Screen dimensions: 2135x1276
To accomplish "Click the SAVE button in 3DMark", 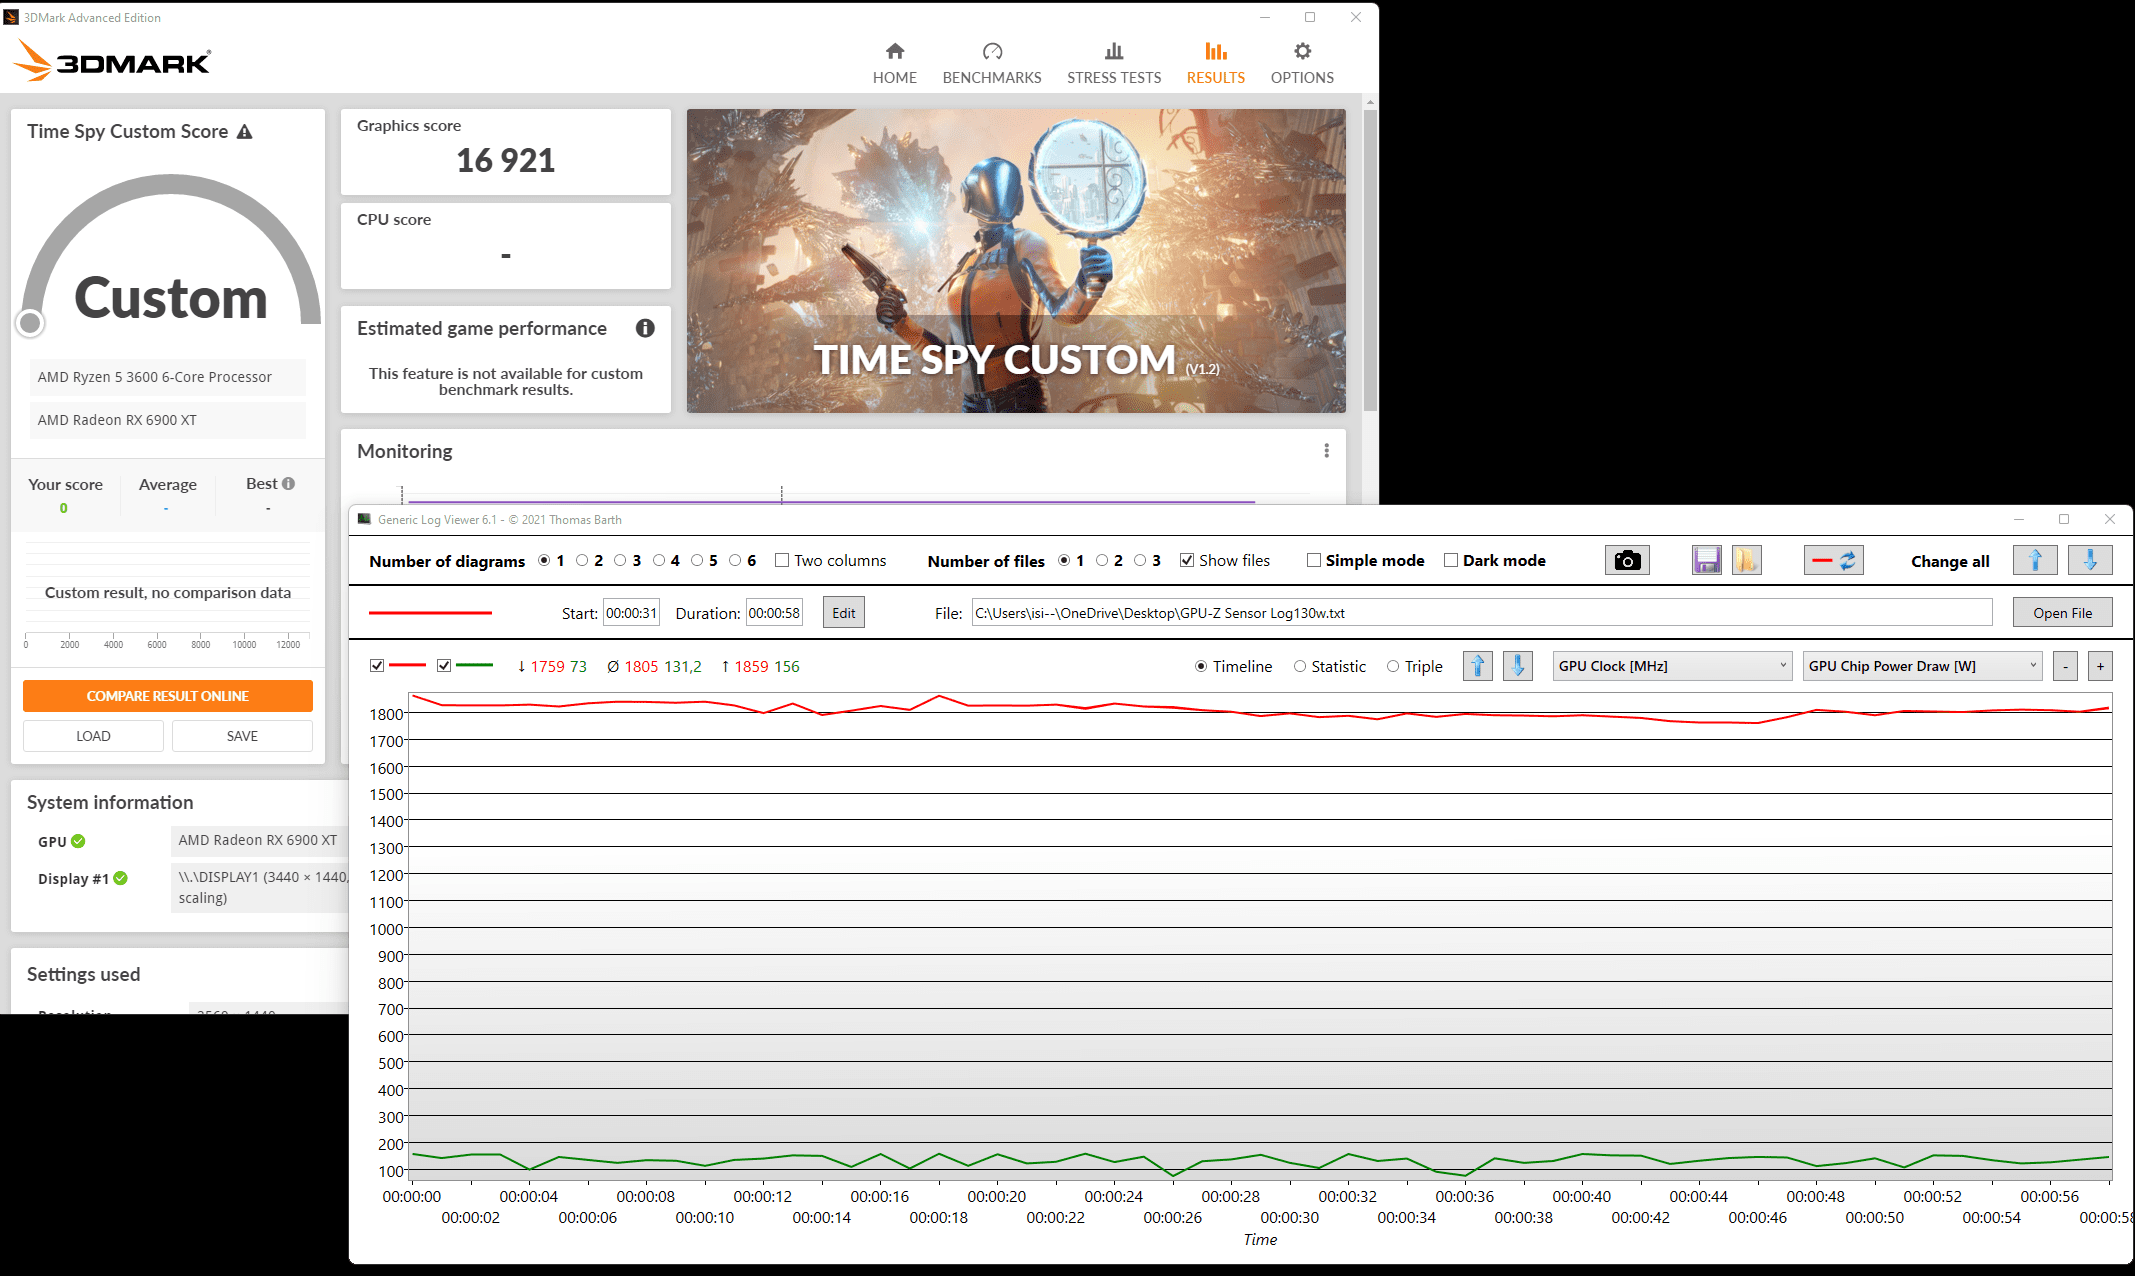I will [242, 736].
